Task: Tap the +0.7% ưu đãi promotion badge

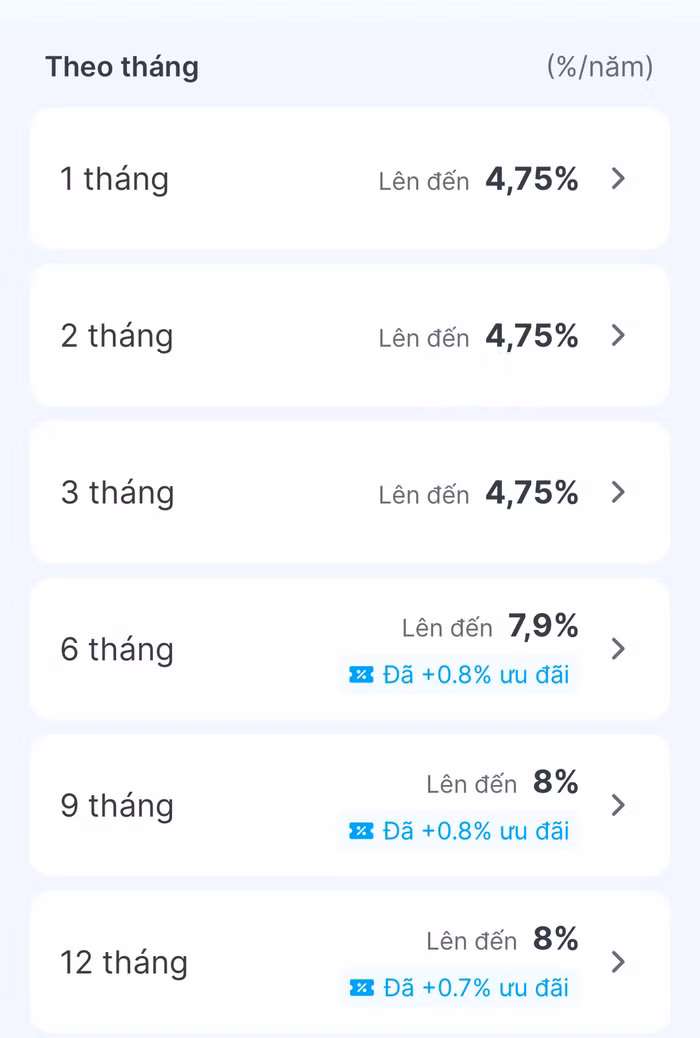Action: pos(458,988)
